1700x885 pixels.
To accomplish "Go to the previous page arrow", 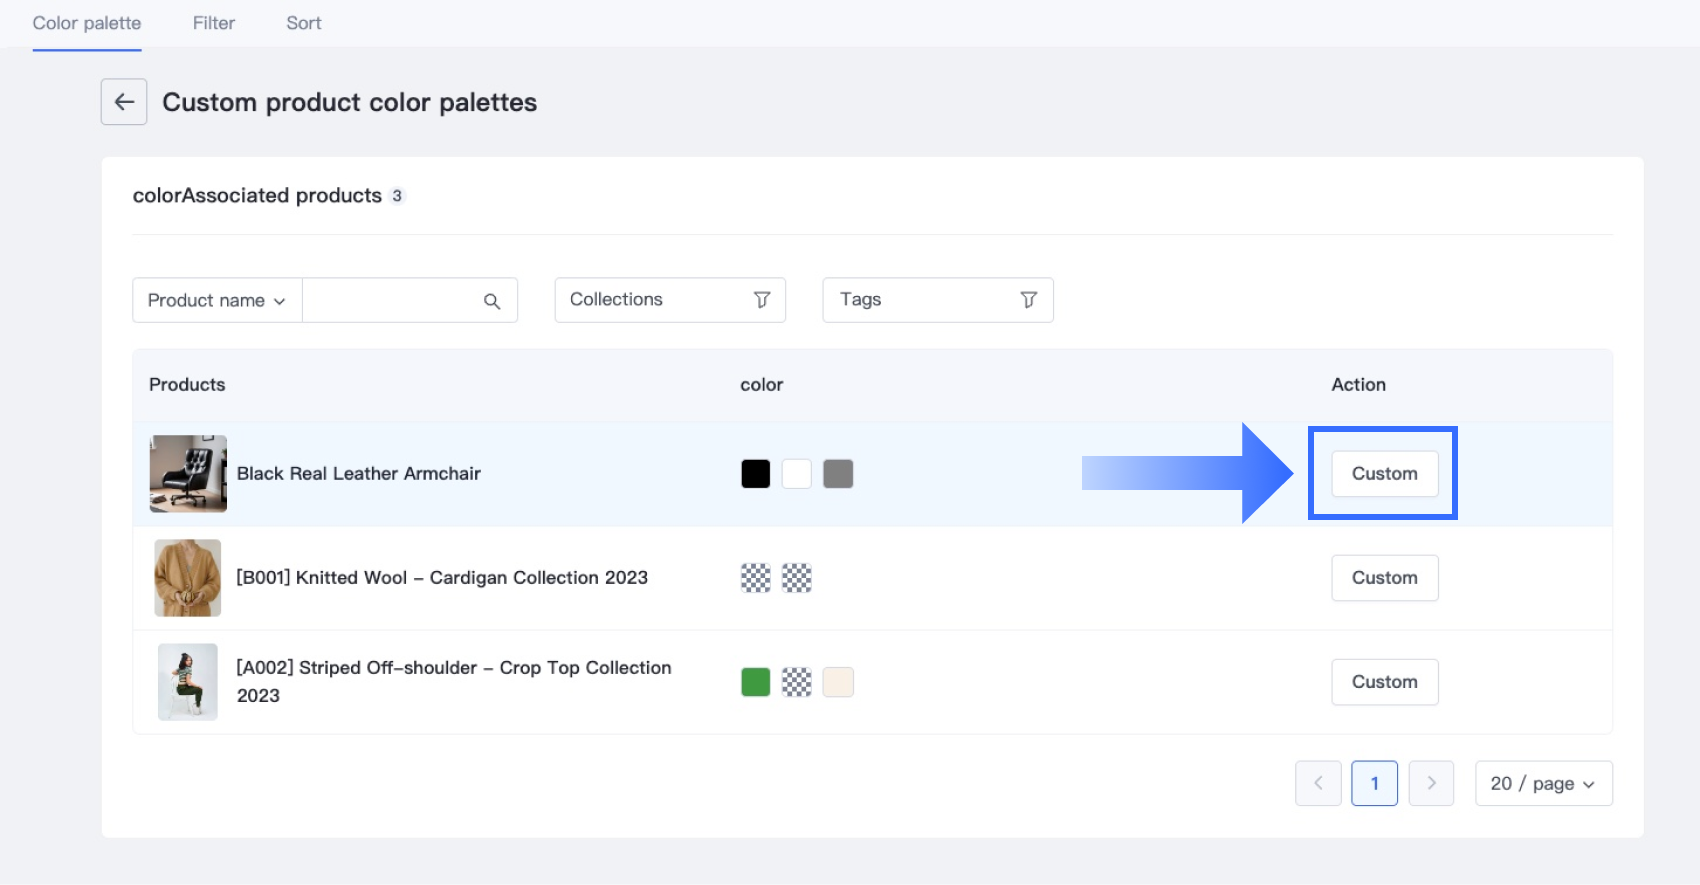I will pyautogui.click(x=1318, y=783).
